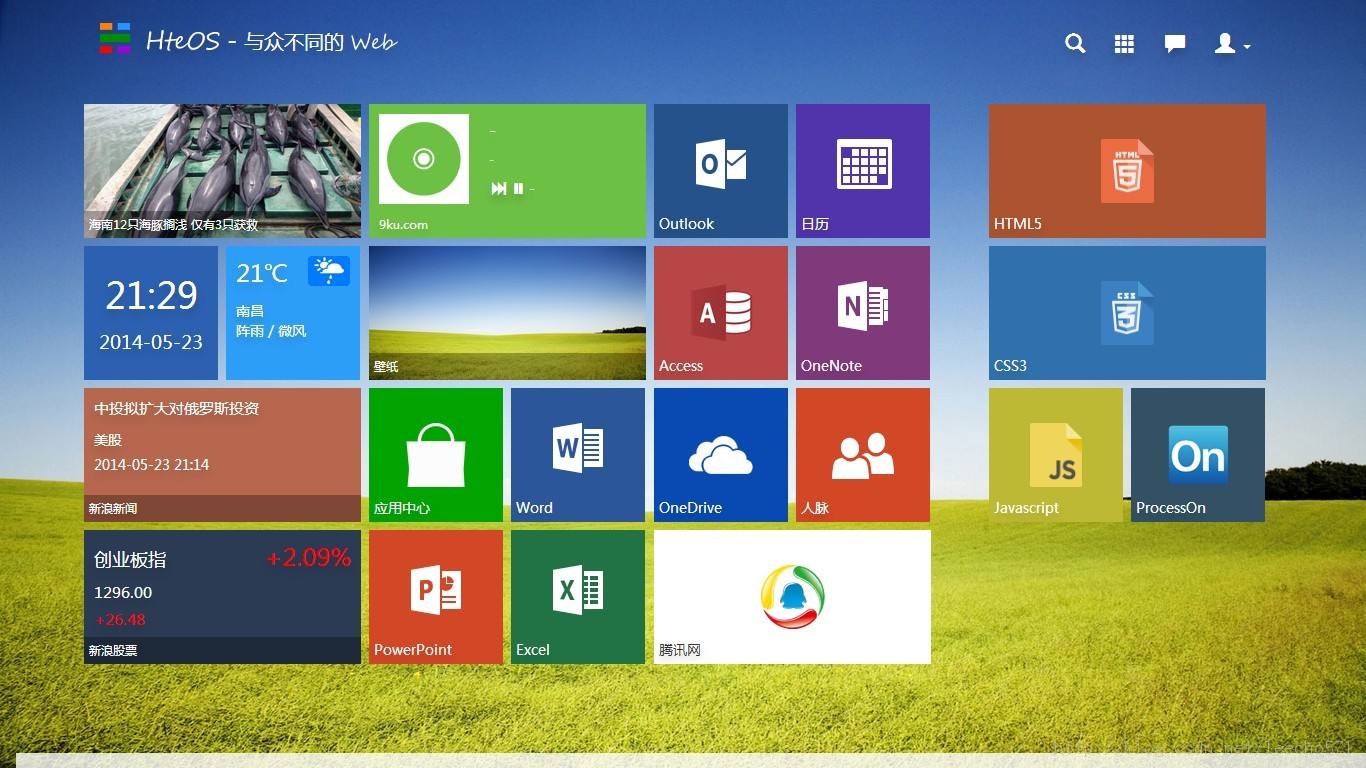Launch the CSS3 tile

point(1126,312)
